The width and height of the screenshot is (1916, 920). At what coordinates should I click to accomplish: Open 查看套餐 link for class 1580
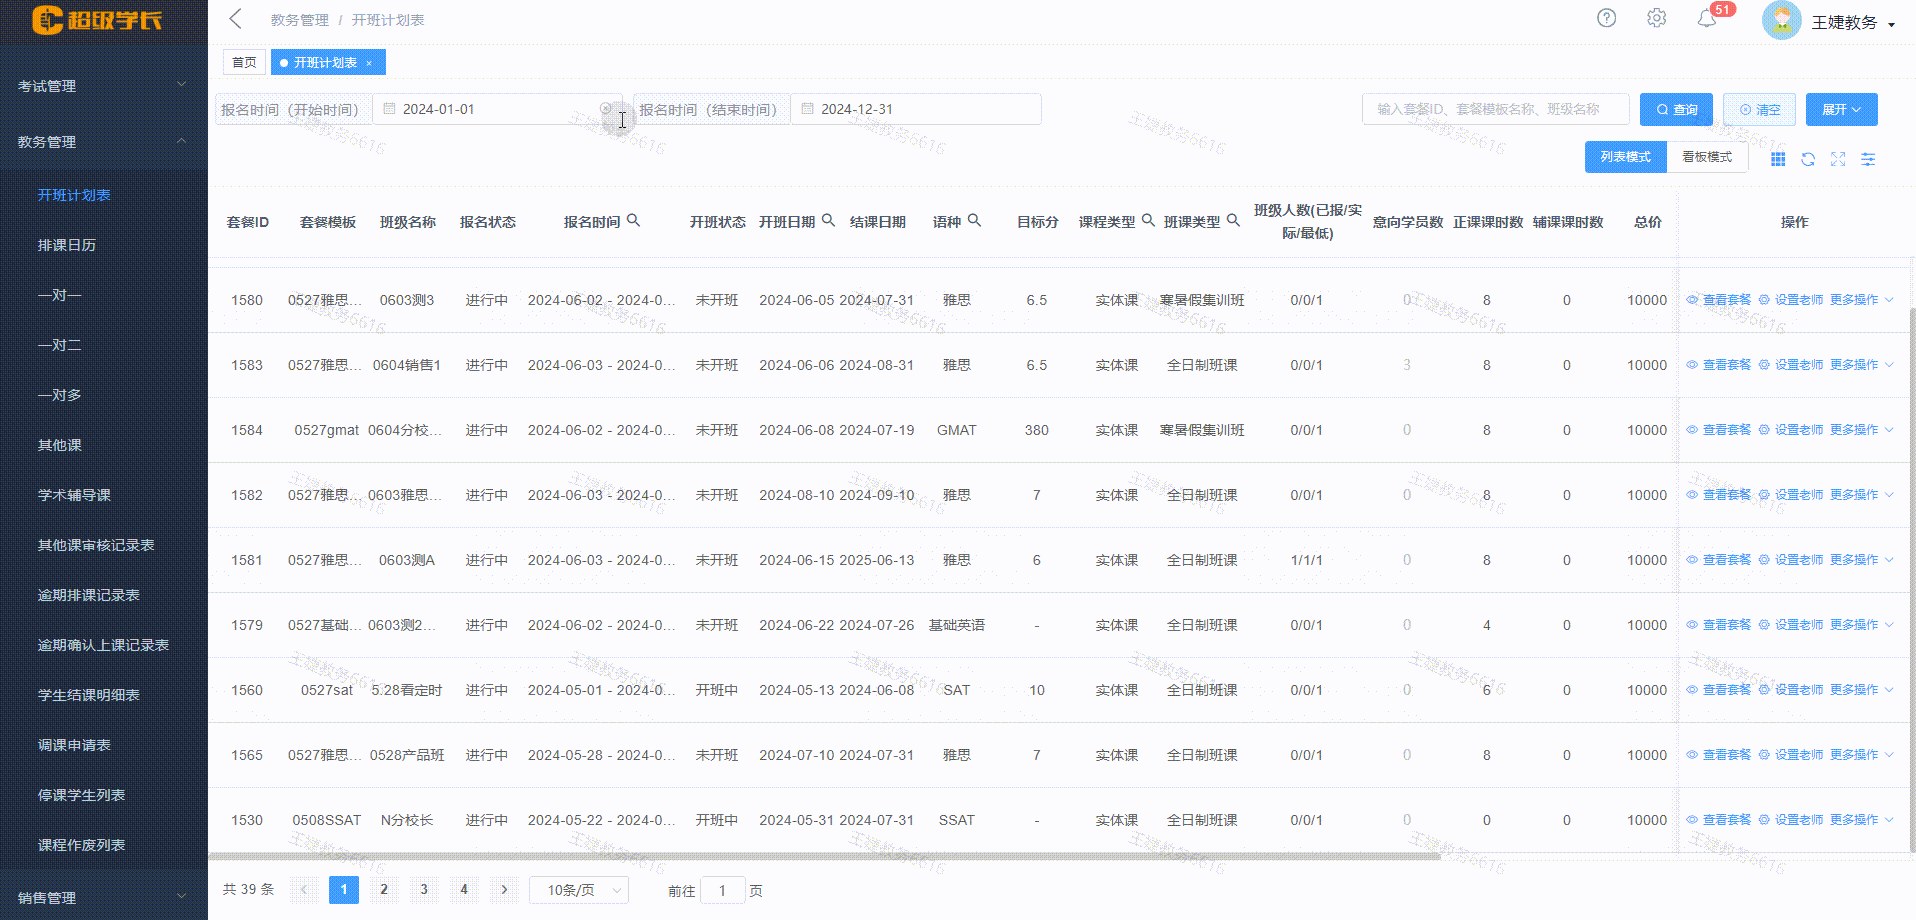pyautogui.click(x=1726, y=299)
